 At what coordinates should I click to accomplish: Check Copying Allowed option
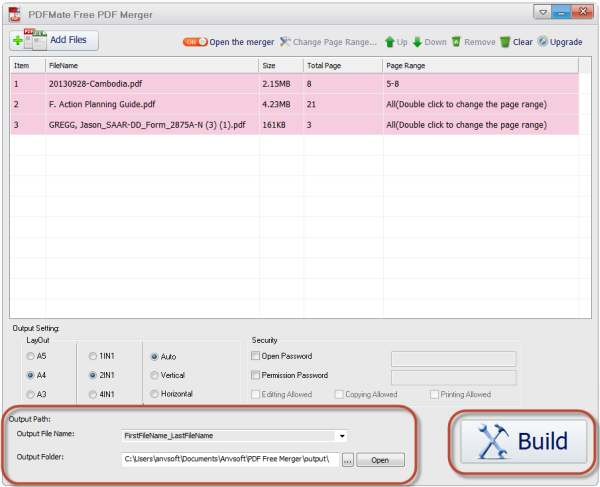339,394
